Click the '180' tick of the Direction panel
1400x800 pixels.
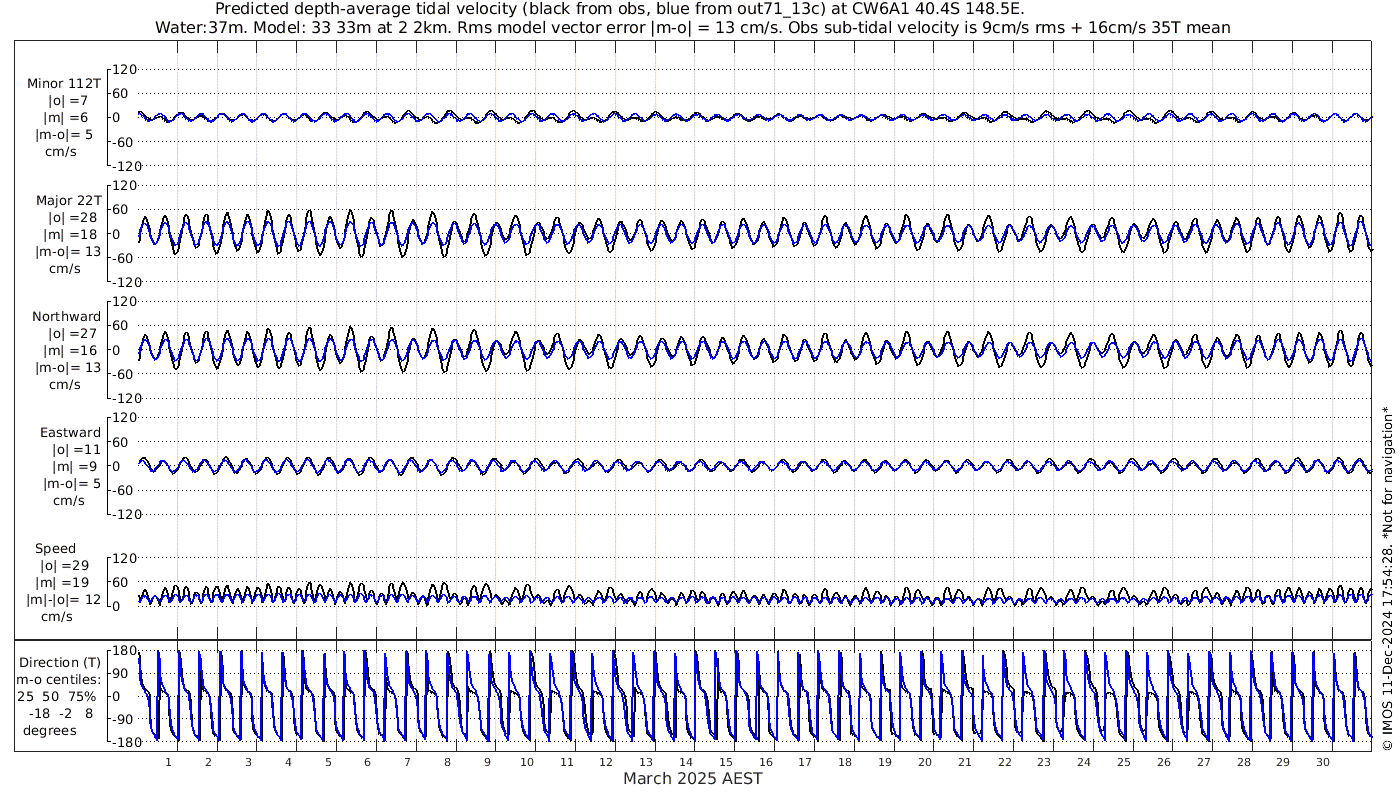[x=124, y=651]
